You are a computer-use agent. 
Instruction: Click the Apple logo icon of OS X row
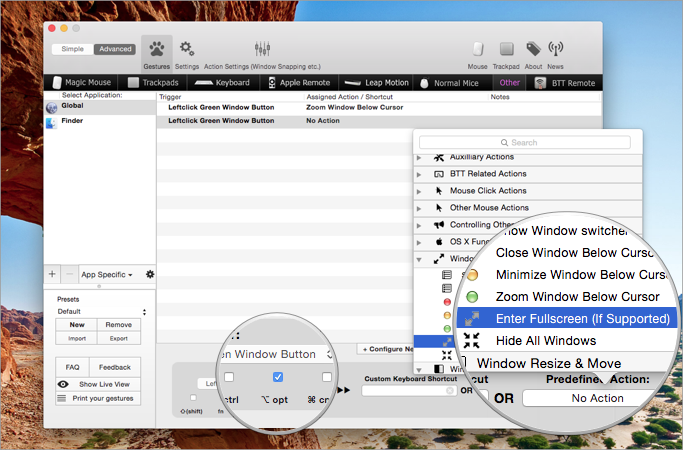(439, 241)
